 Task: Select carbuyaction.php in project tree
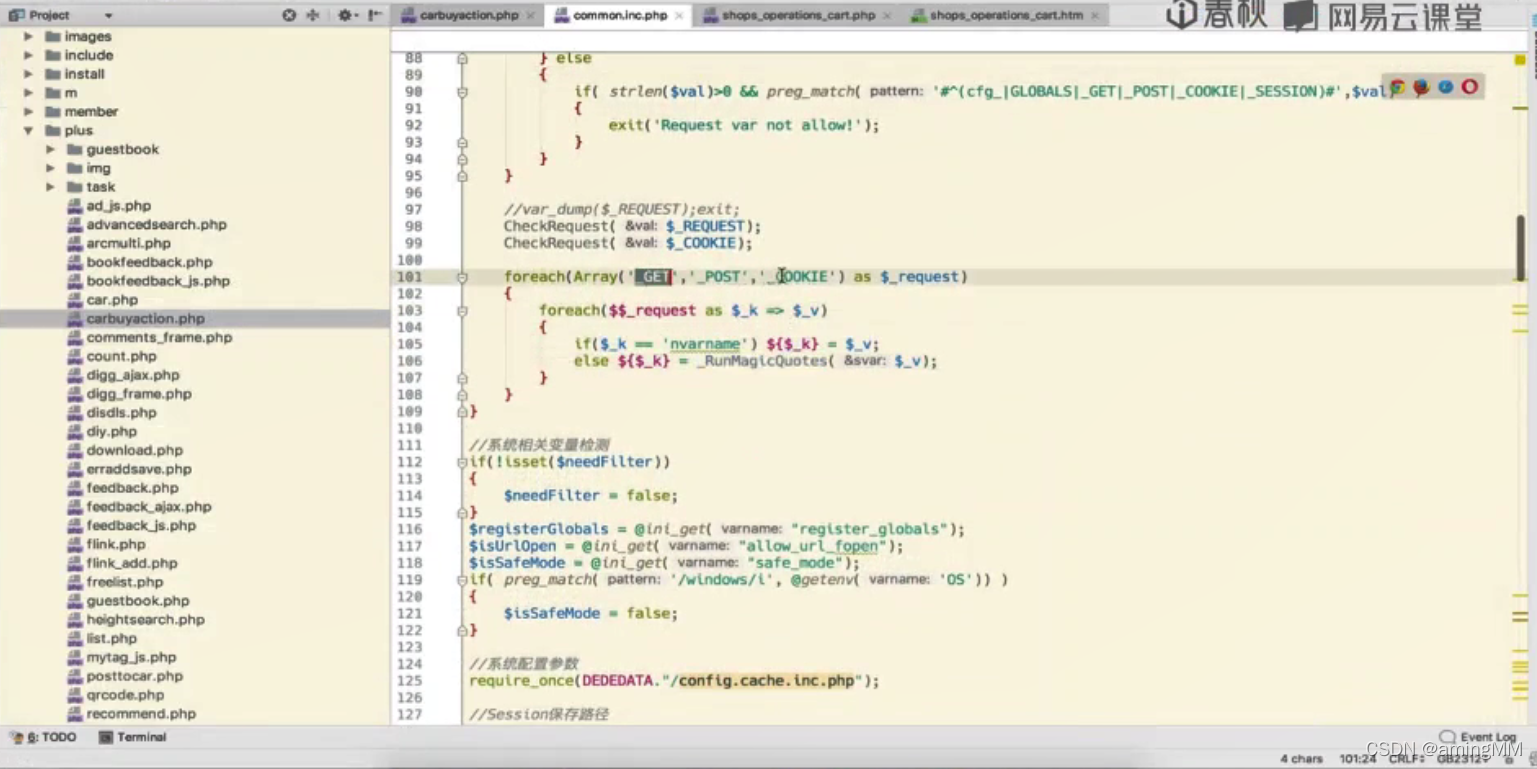coord(145,319)
